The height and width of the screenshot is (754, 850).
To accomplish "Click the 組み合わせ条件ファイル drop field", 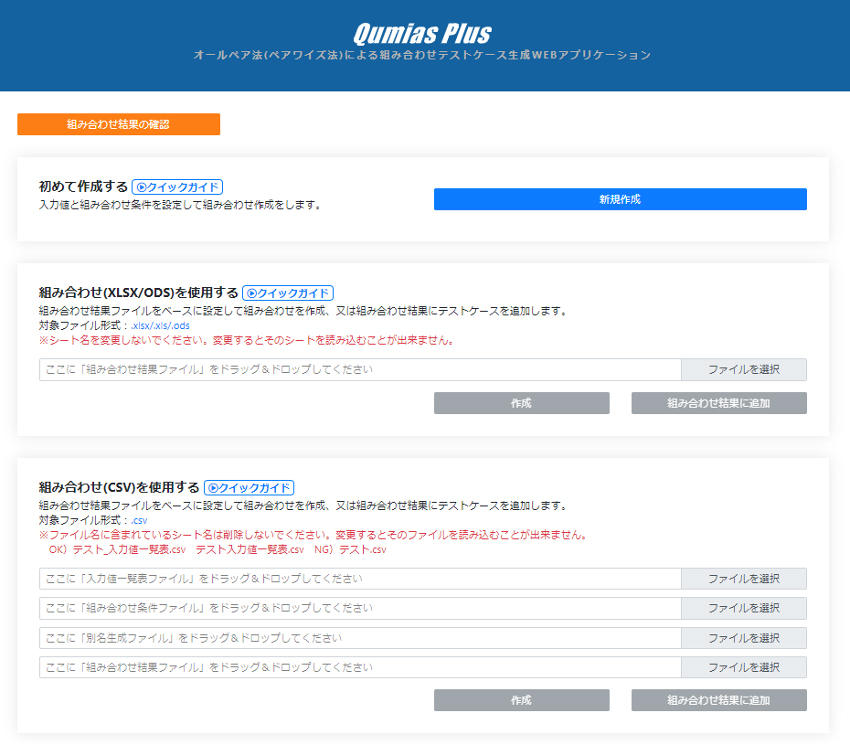I will click(360, 608).
